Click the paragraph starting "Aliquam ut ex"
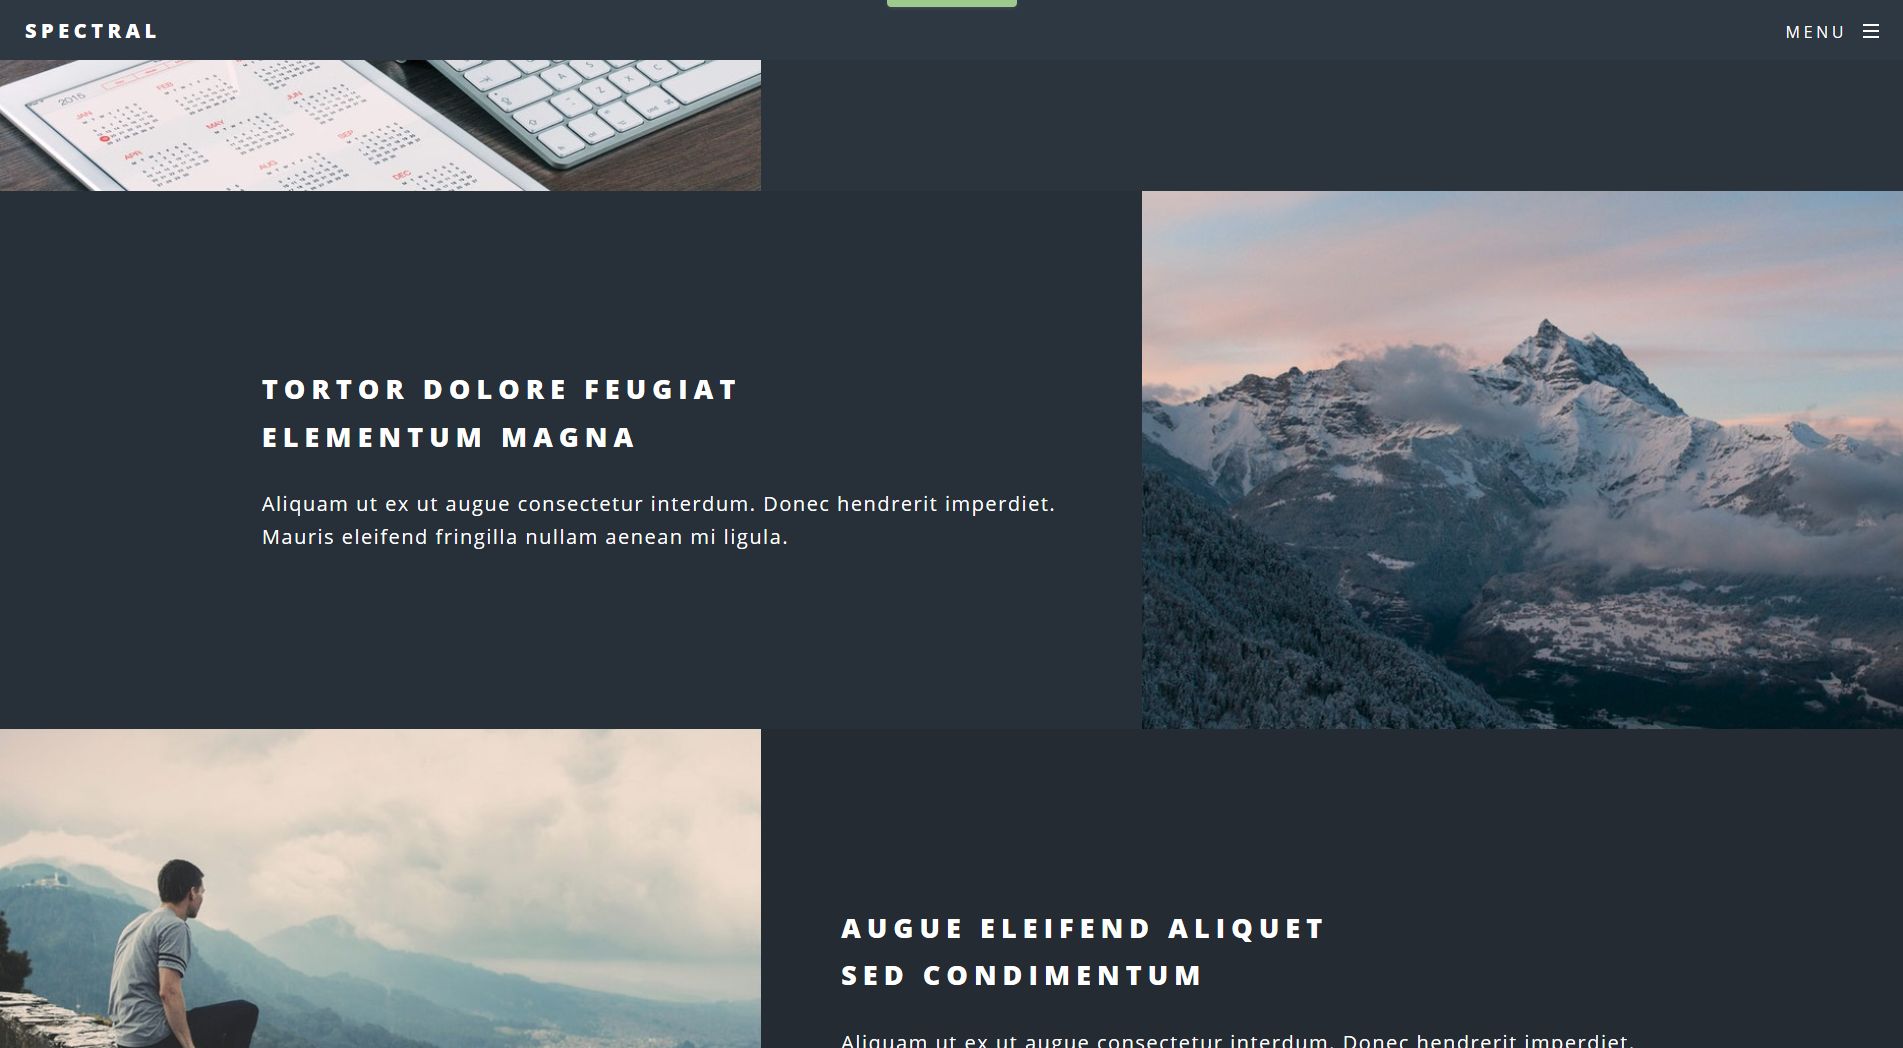Image resolution: width=1903 pixels, height=1048 pixels. click(x=658, y=520)
